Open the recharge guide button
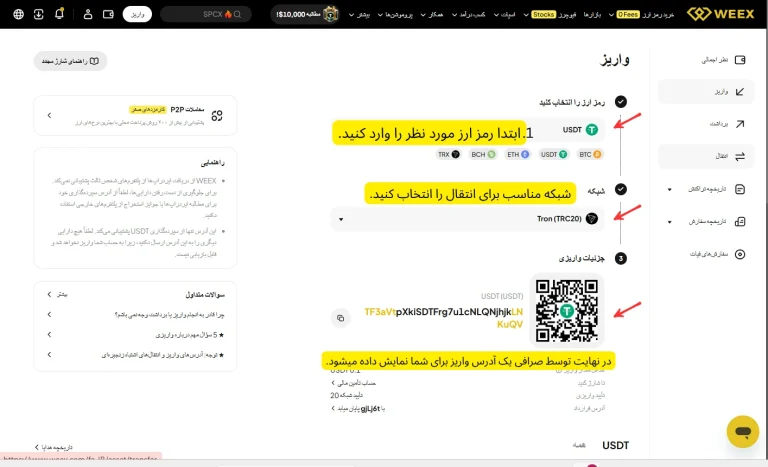Screen dimensions: 768x467 click(x=71, y=61)
